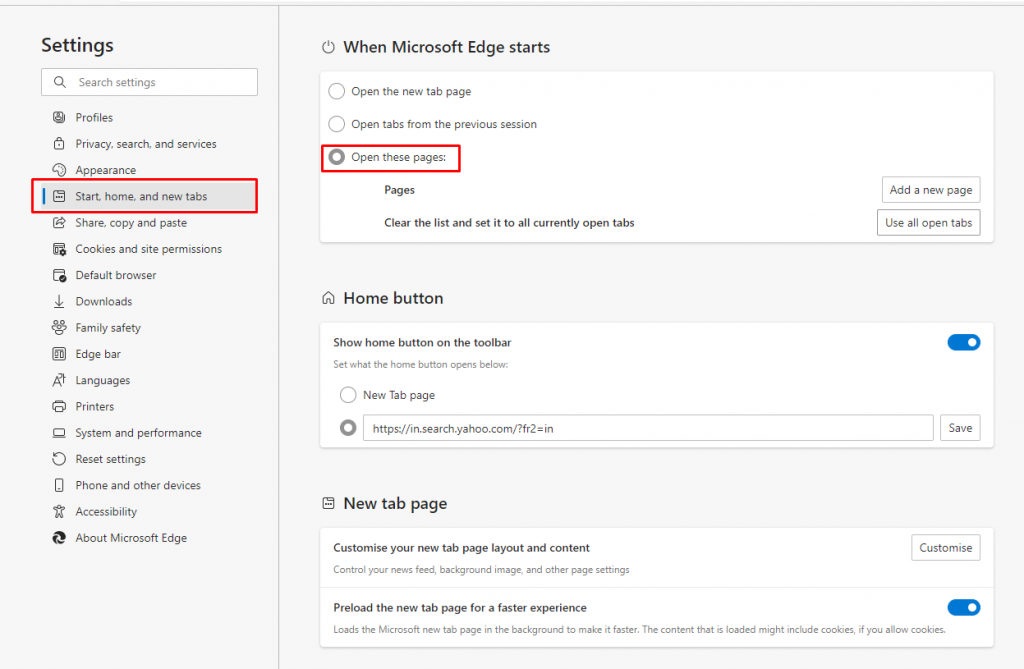Screen dimensions: 1024x669
Task: Click the Search settings input field
Action: (150, 82)
